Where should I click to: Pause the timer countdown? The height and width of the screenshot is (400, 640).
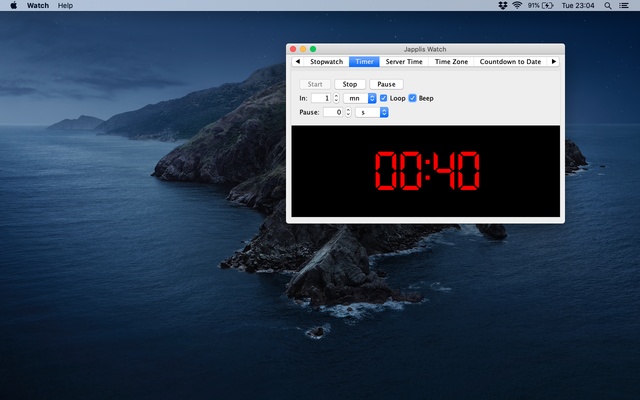pyautogui.click(x=386, y=84)
